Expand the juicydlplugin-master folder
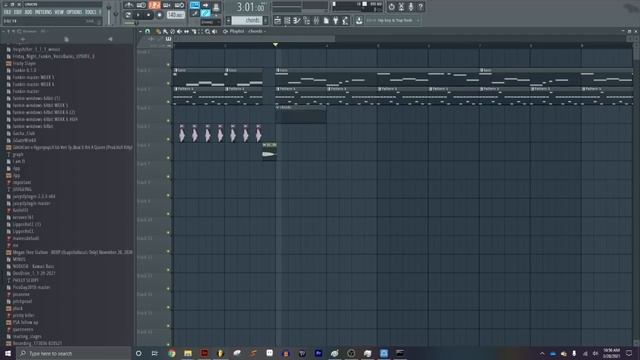This screenshot has width=640, height=360. [x=31, y=203]
